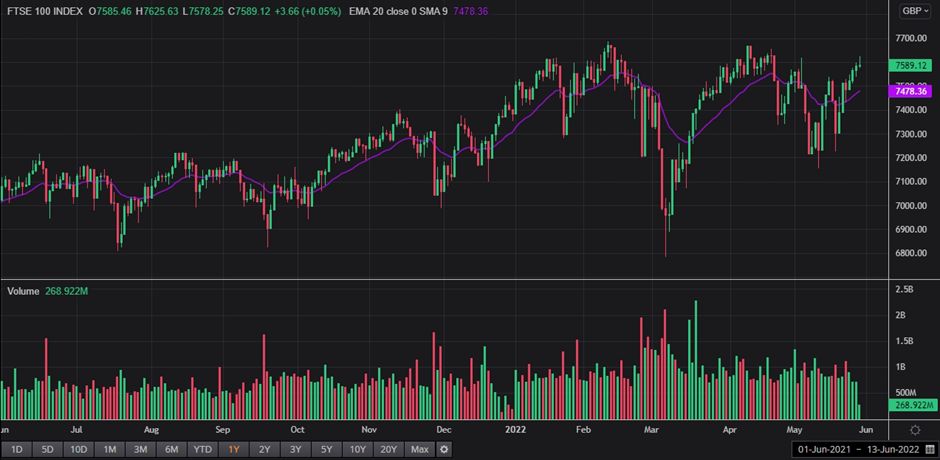Set chart range to 20Y
Image resolution: width=940 pixels, height=460 pixels.
tap(388, 449)
